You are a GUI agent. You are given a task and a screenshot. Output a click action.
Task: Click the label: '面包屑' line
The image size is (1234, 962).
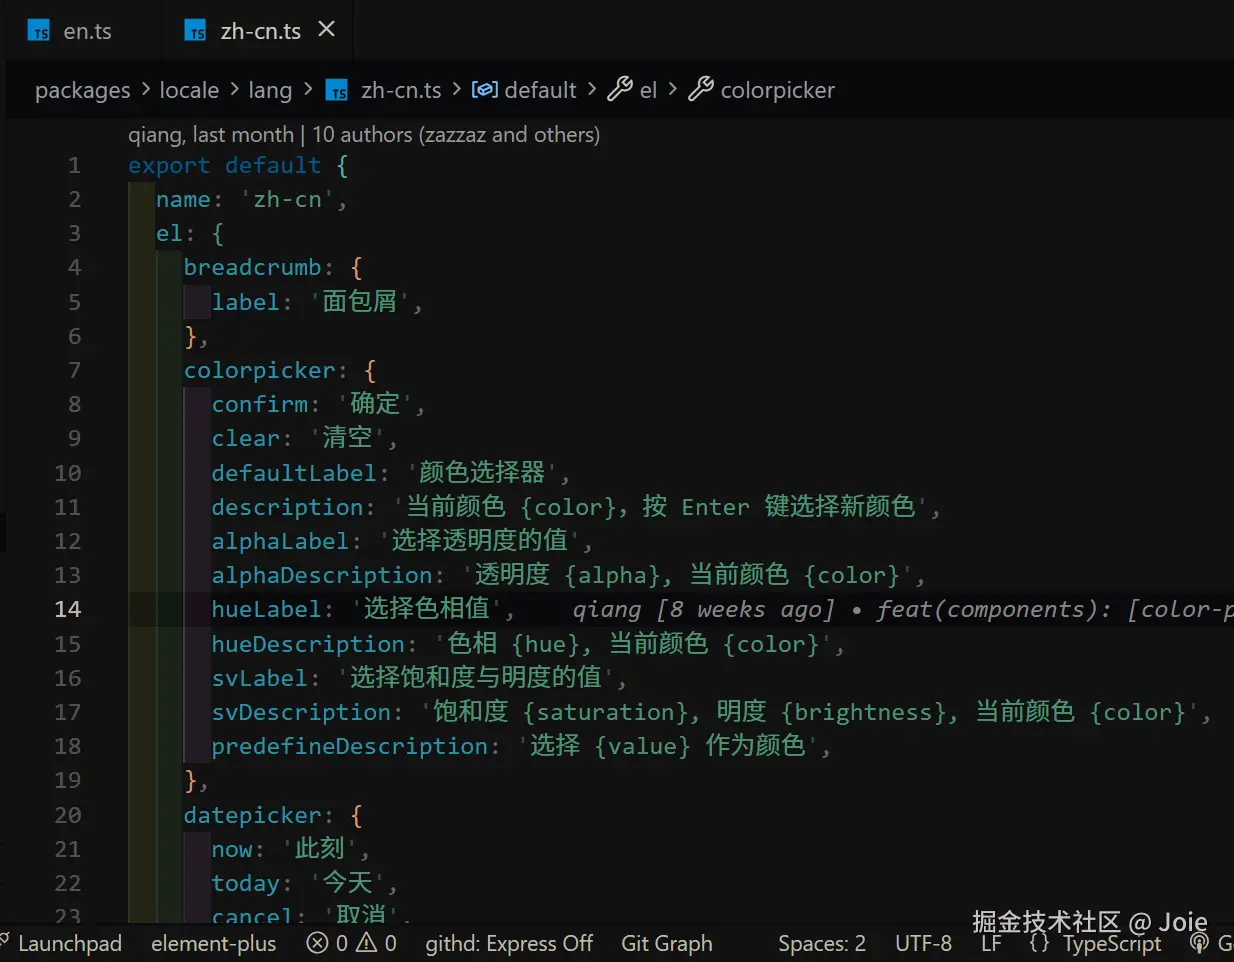pyautogui.click(x=317, y=301)
